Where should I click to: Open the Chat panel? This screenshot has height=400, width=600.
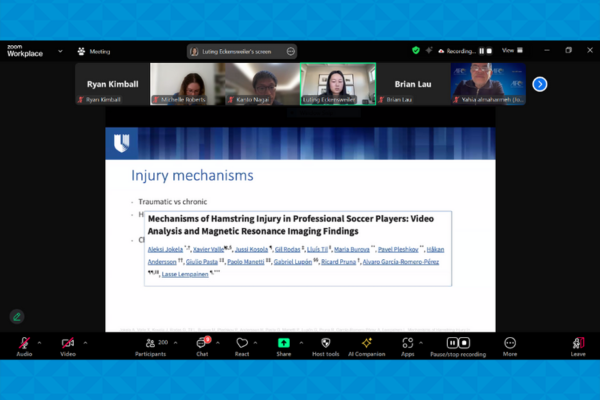(202, 343)
